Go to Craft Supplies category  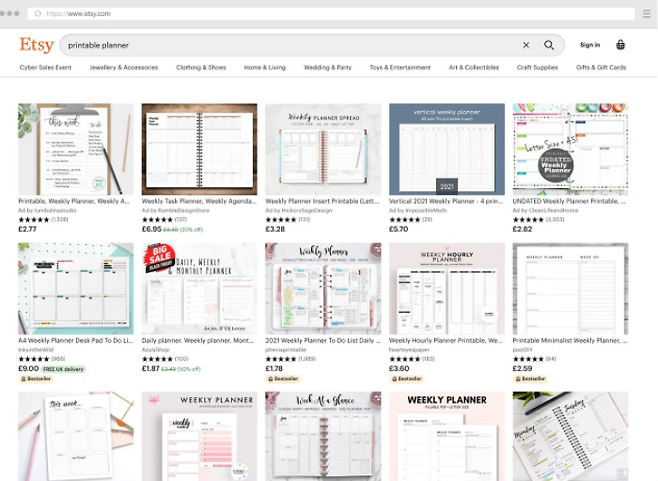537,68
